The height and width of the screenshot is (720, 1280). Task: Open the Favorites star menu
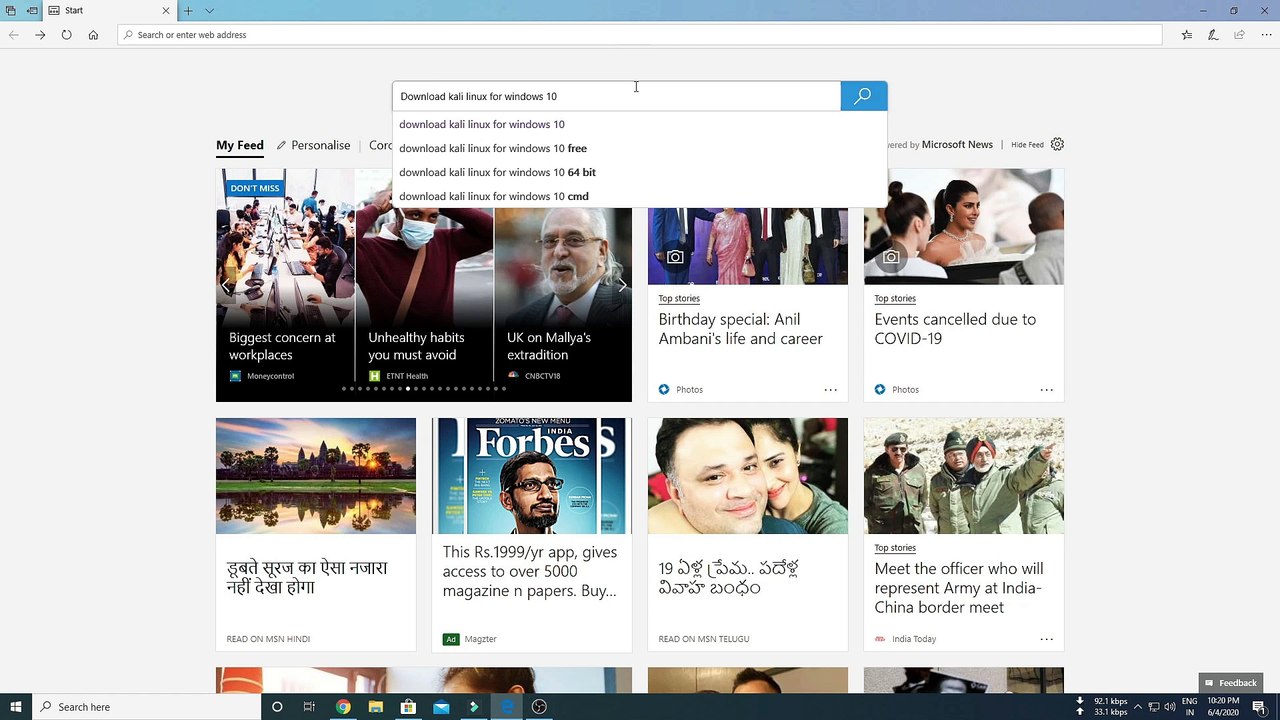click(1187, 35)
